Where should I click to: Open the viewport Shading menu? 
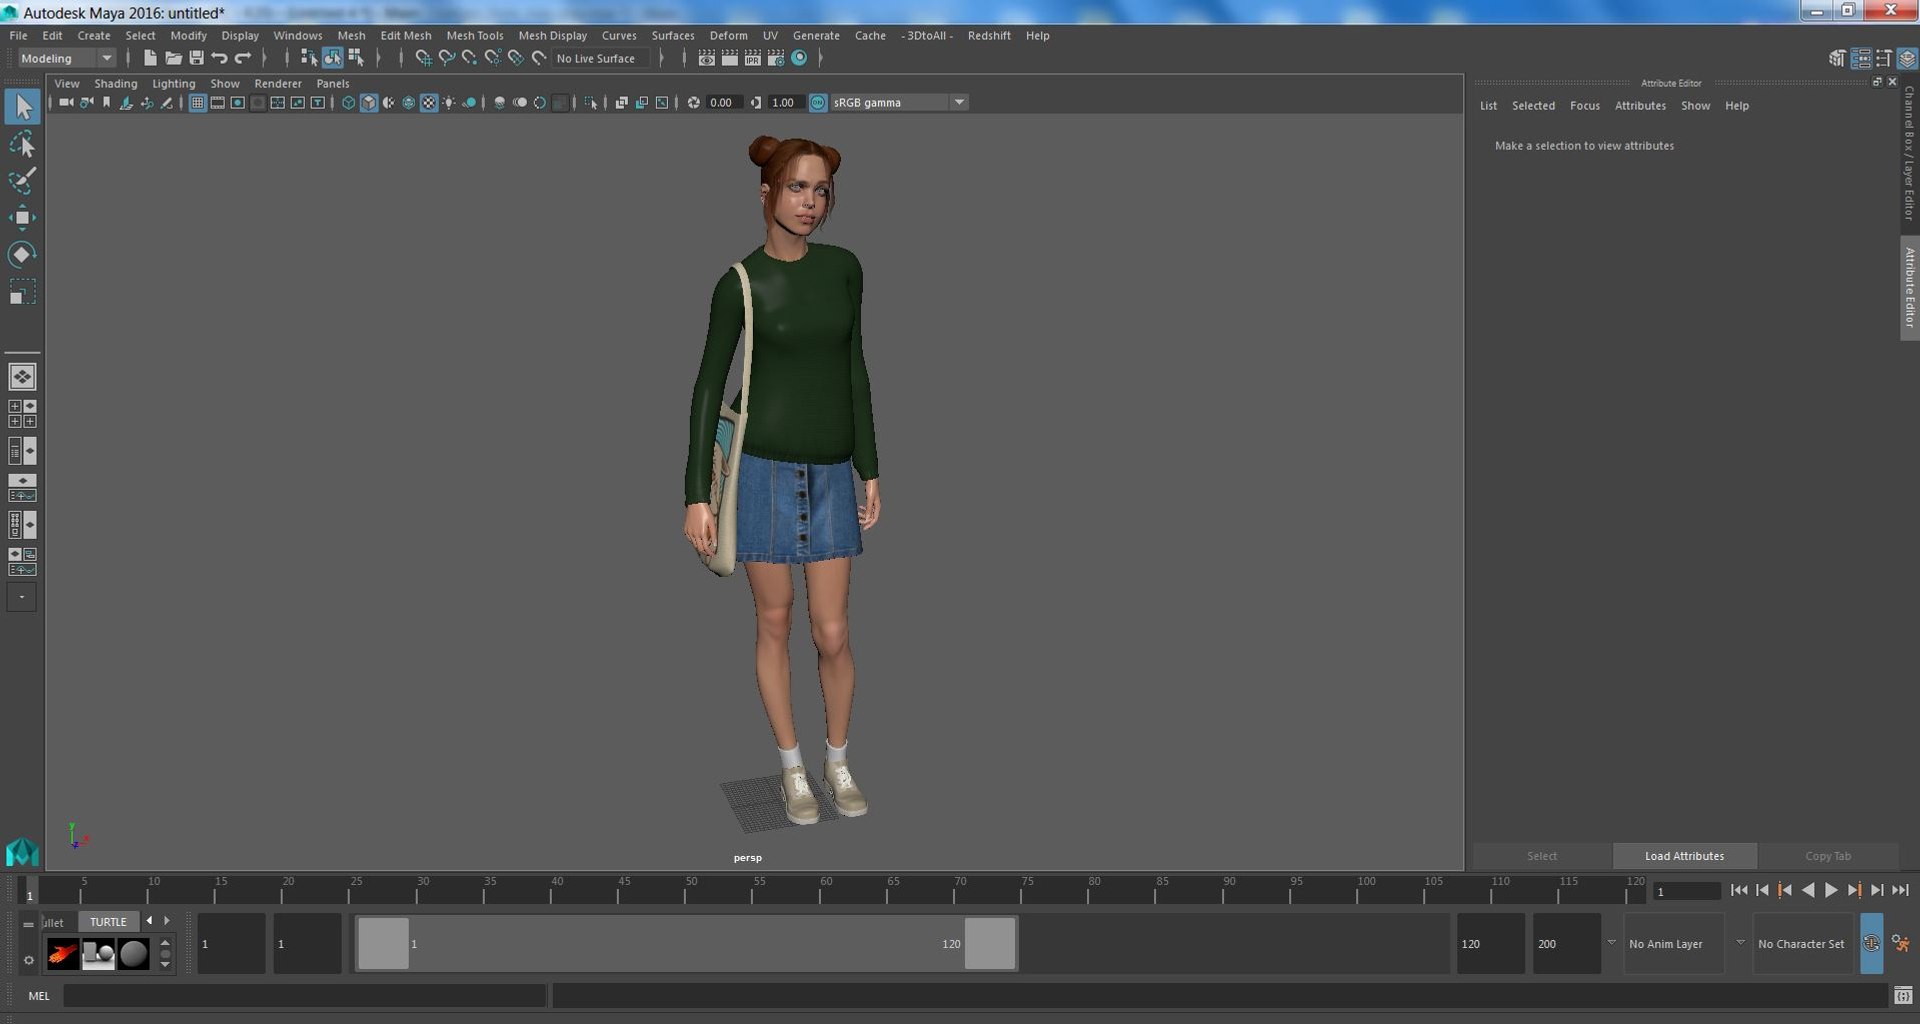point(116,83)
